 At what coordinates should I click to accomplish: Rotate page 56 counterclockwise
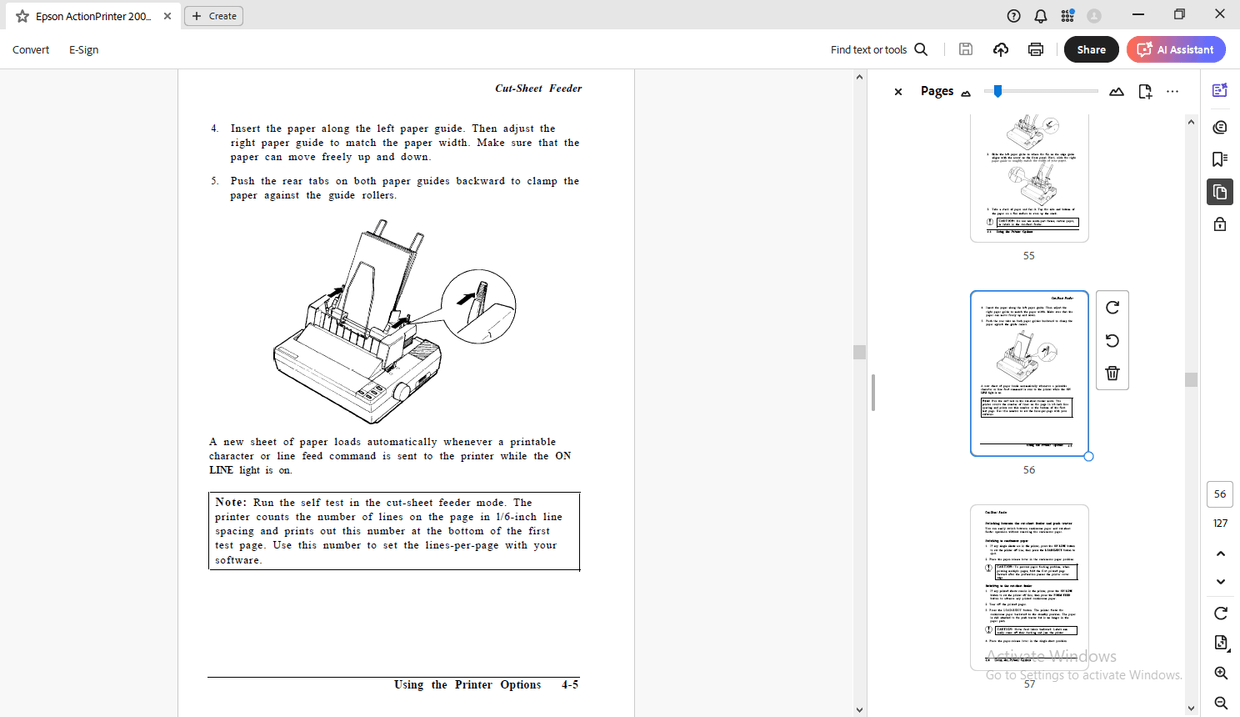point(1112,340)
